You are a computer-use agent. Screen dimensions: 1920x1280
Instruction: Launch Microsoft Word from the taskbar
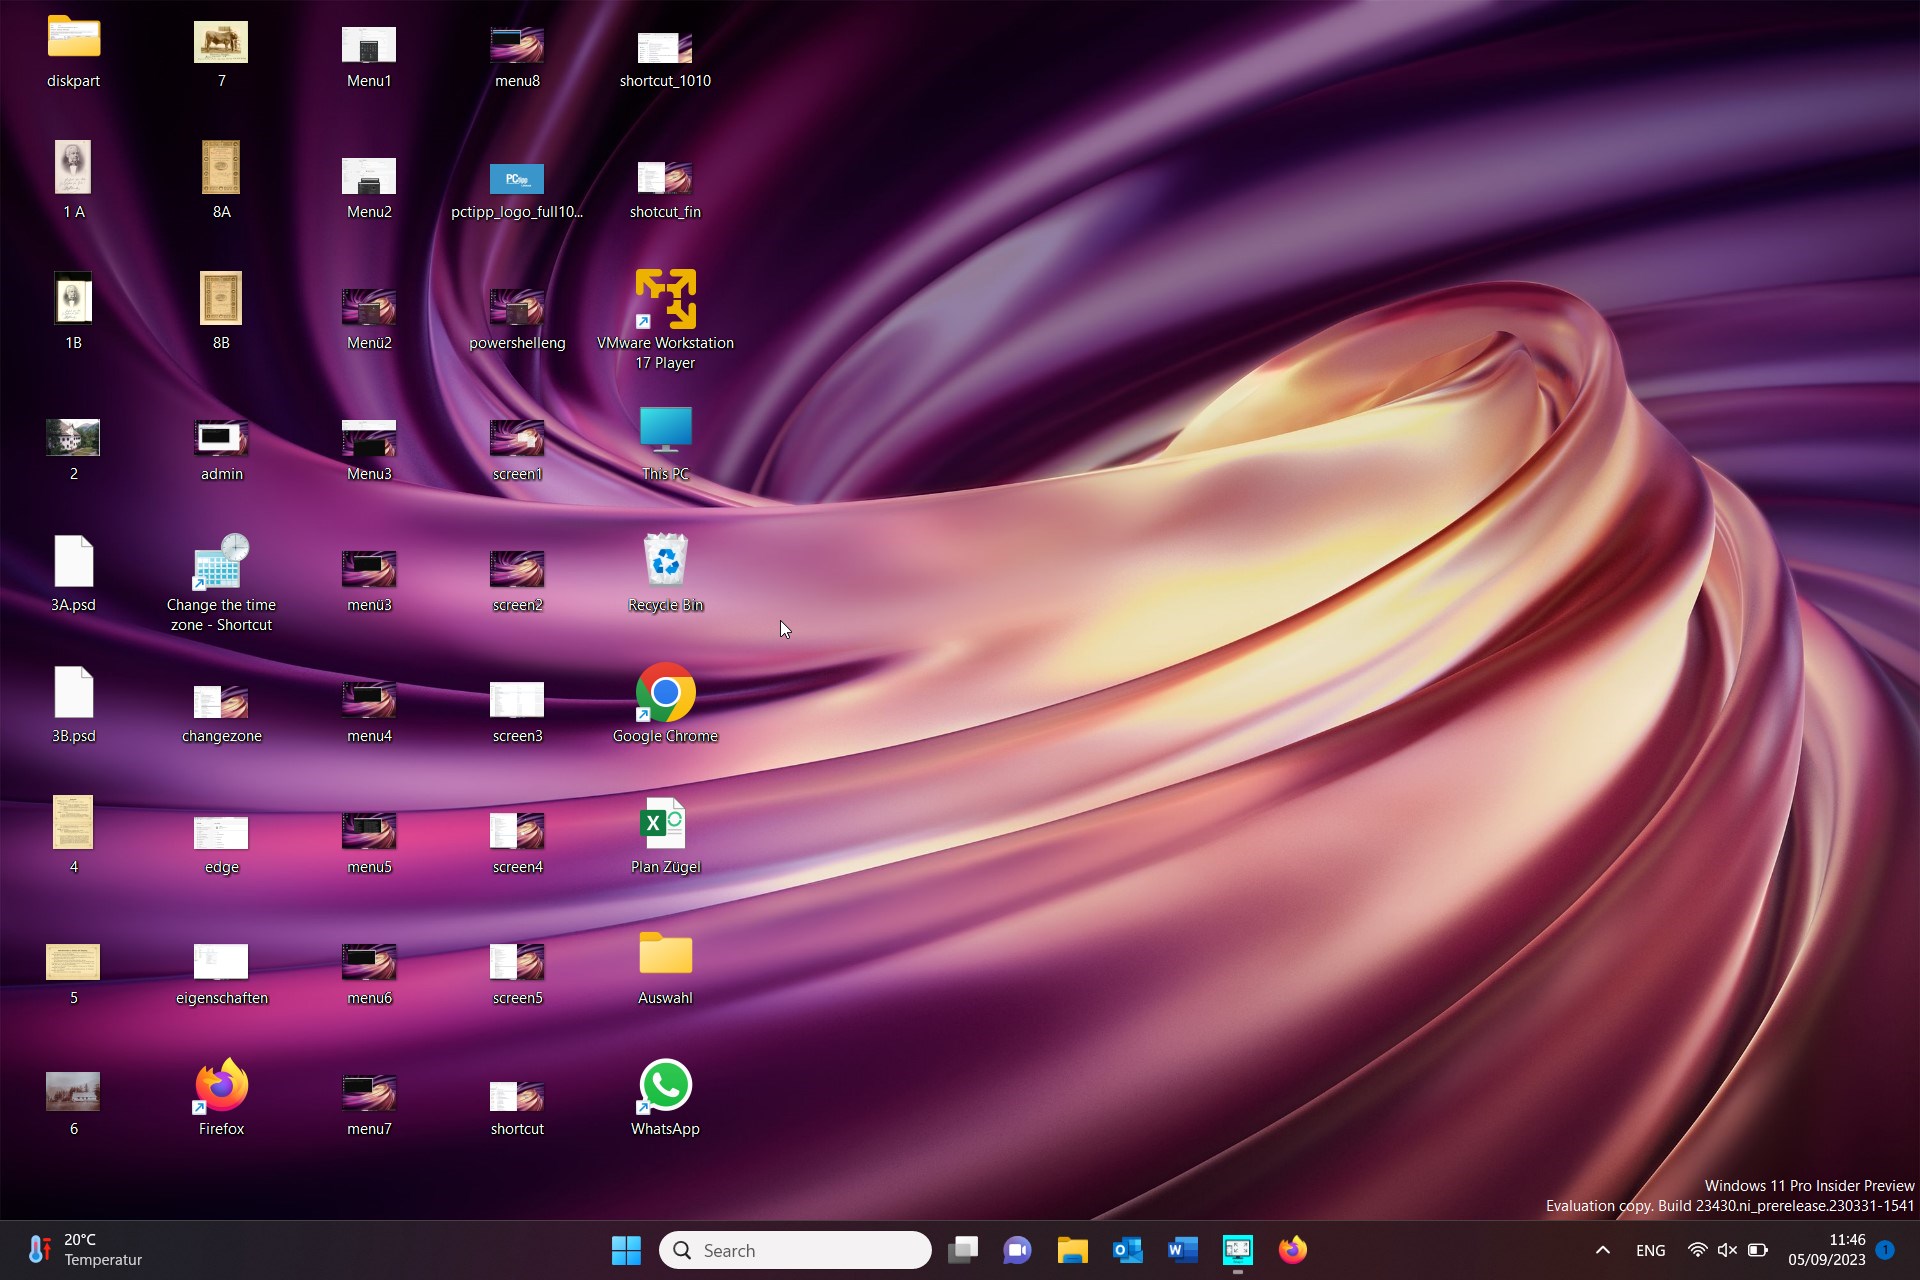coord(1182,1250)
